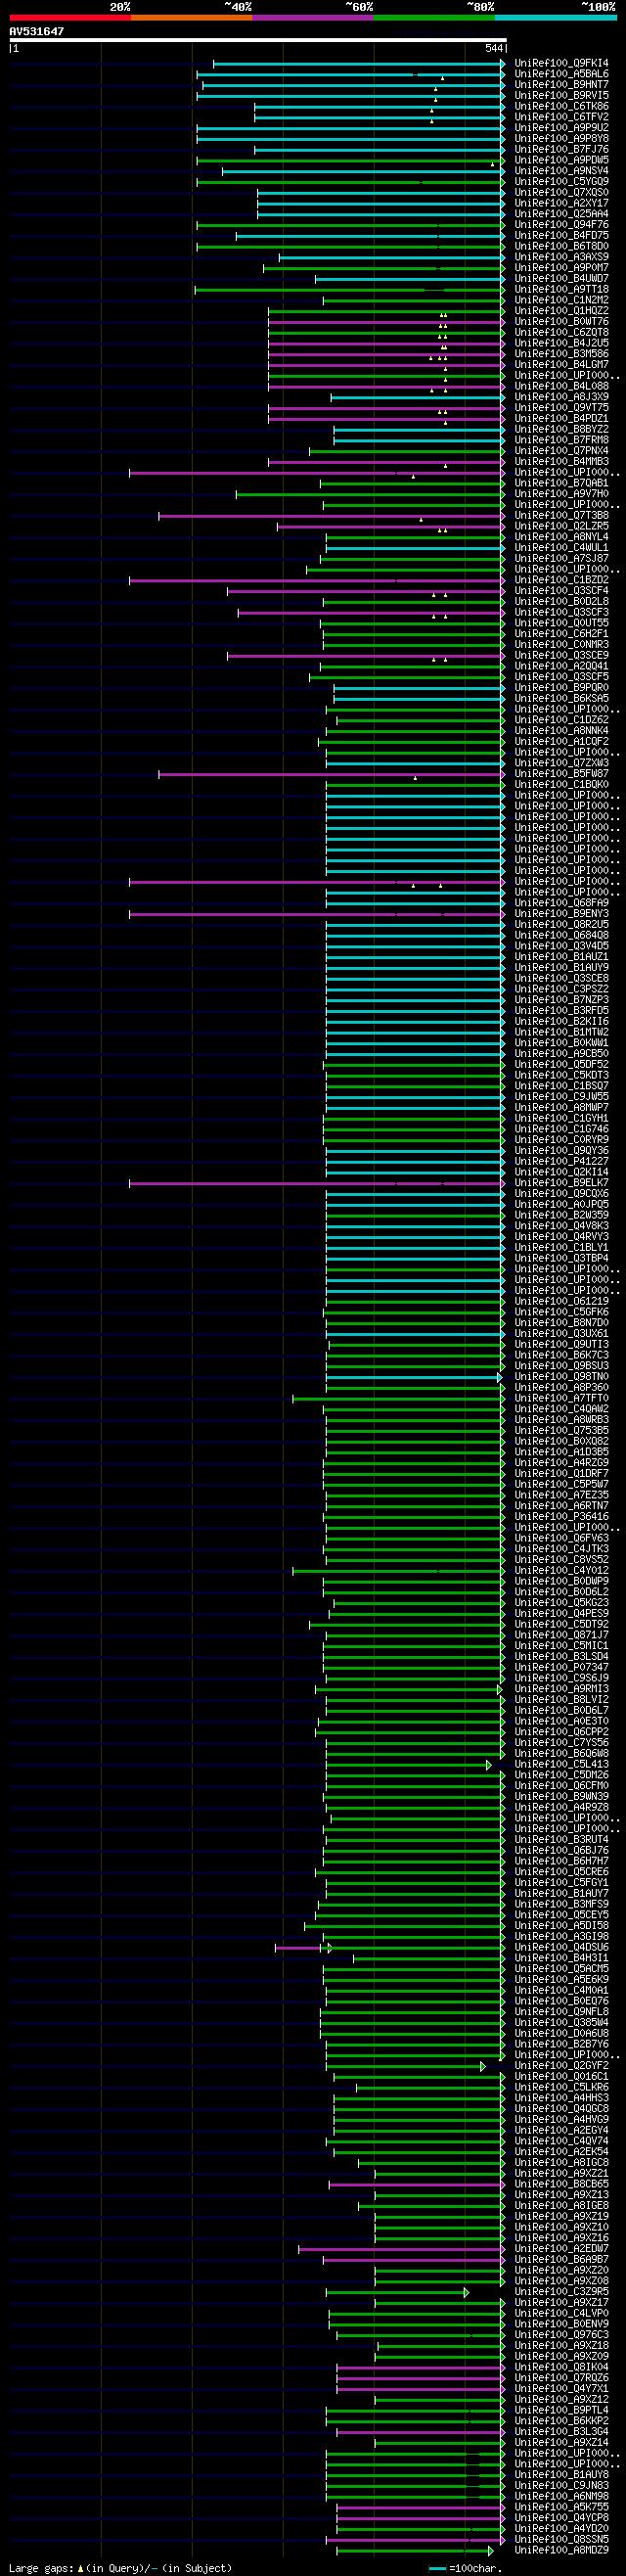Image resolution: width=626 pixels, height=2576 pixels.
Task: Select hit label UniRef100_P36416
Action: 561,1516
